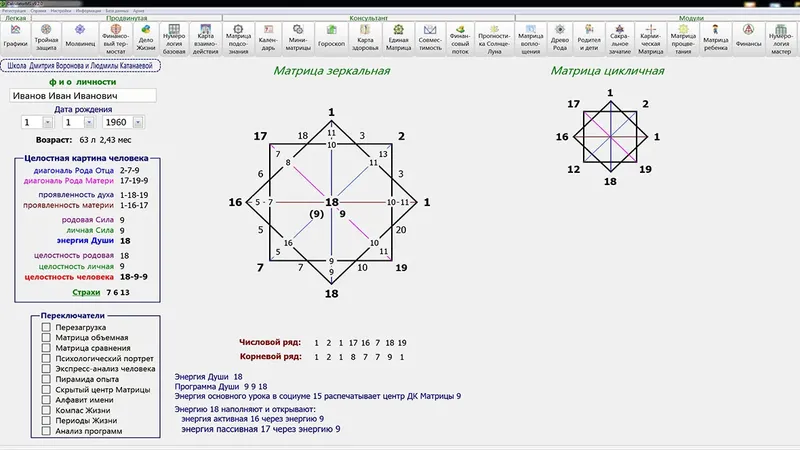Viewport: 800px width, 450px height.
Task: Enable Периоды Жизни checkbox
Action: 46,420
